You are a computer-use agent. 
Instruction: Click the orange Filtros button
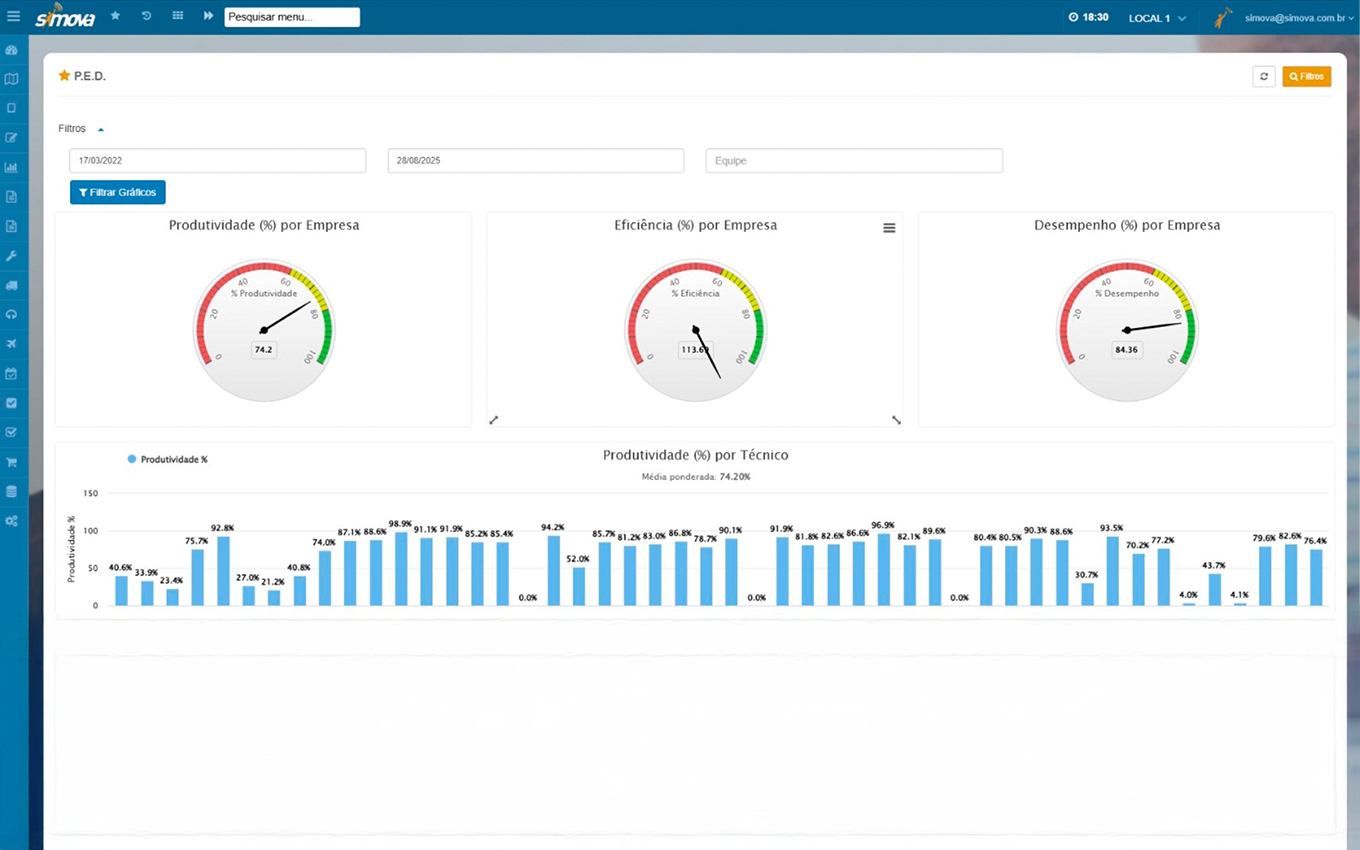click(x=1306, y=76)
